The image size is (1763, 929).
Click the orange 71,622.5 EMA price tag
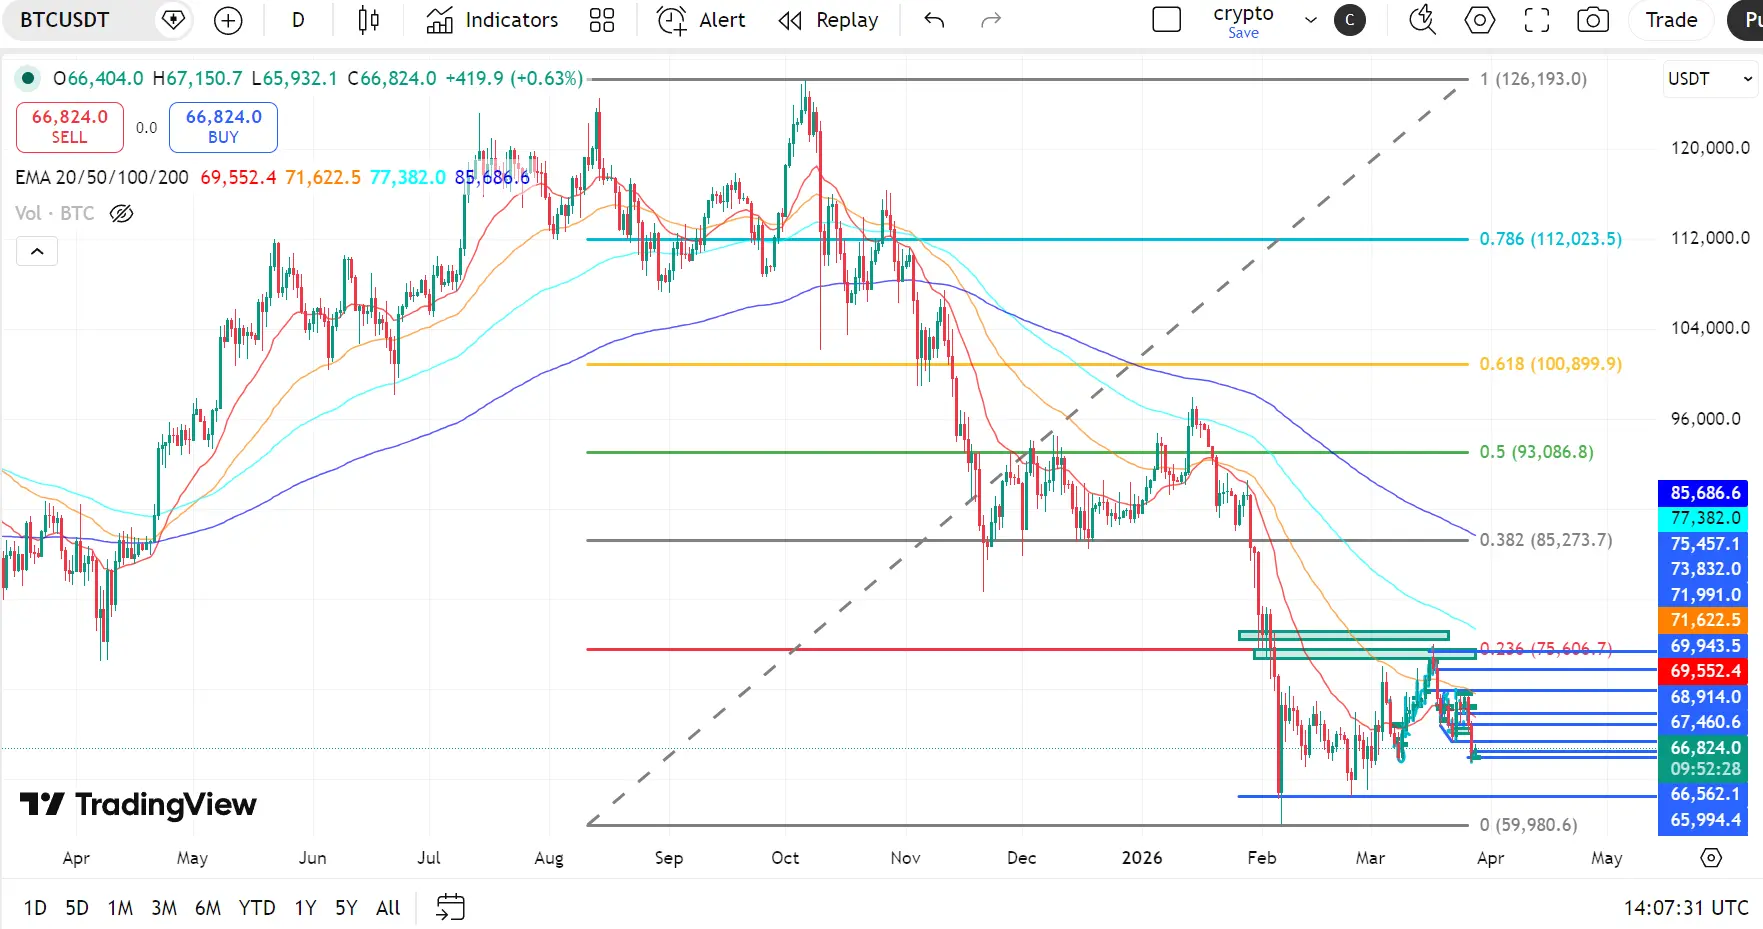point(1705,620)
